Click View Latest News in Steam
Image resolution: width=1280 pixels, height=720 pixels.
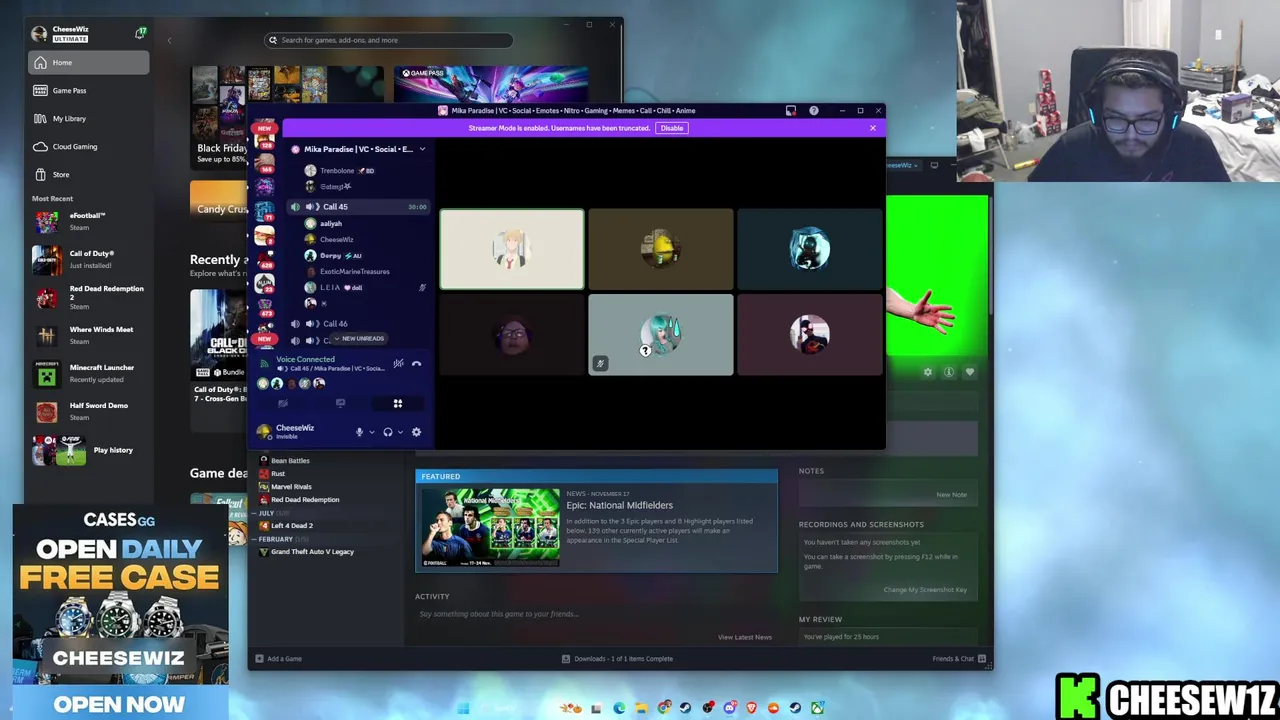[x=745, y=637]
